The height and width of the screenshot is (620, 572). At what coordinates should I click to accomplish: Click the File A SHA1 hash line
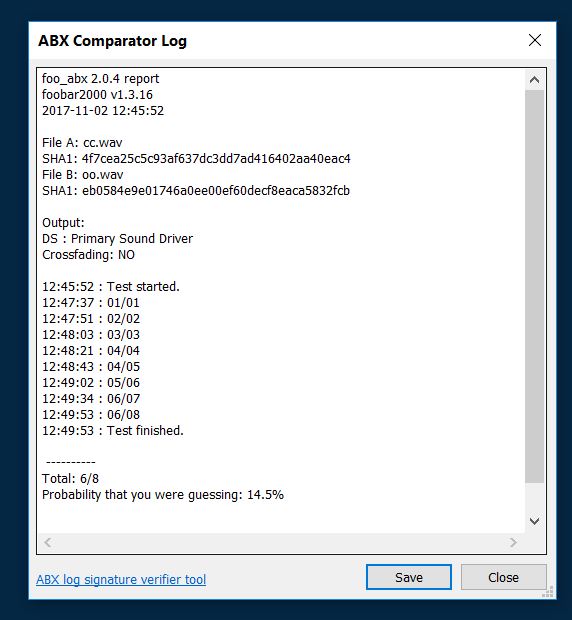tap(196, 159)
